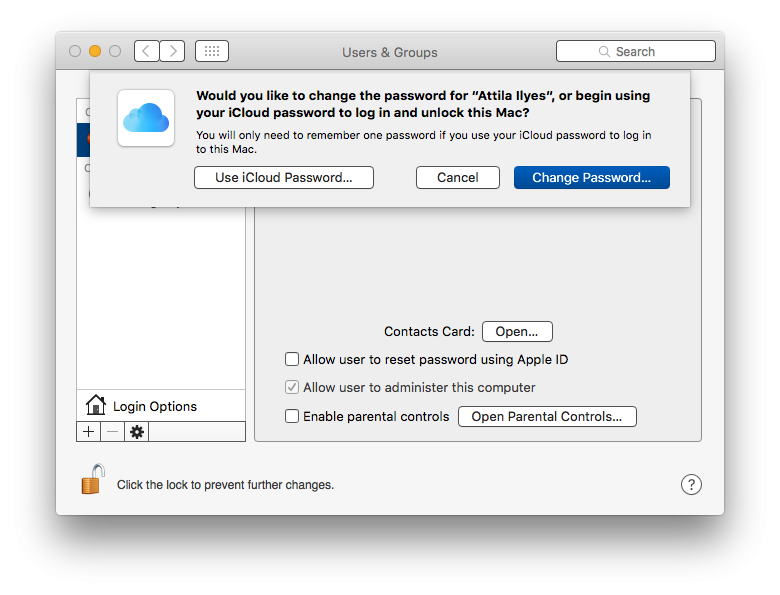Open the Contacts Card

[517, 332]
